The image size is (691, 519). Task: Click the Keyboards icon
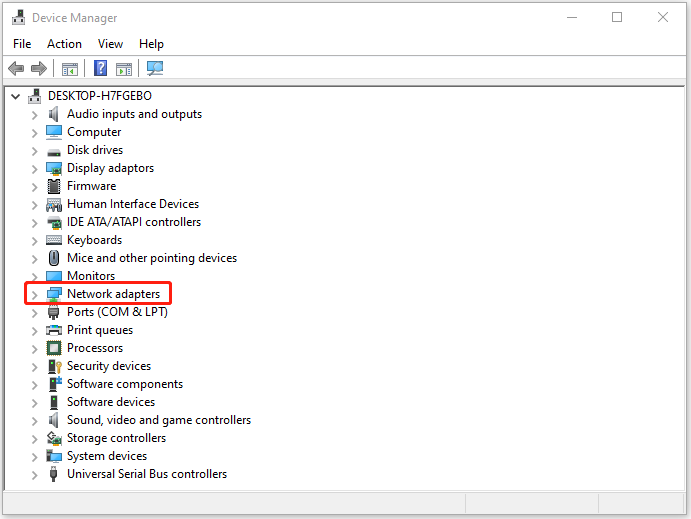[x=54, y=240]
